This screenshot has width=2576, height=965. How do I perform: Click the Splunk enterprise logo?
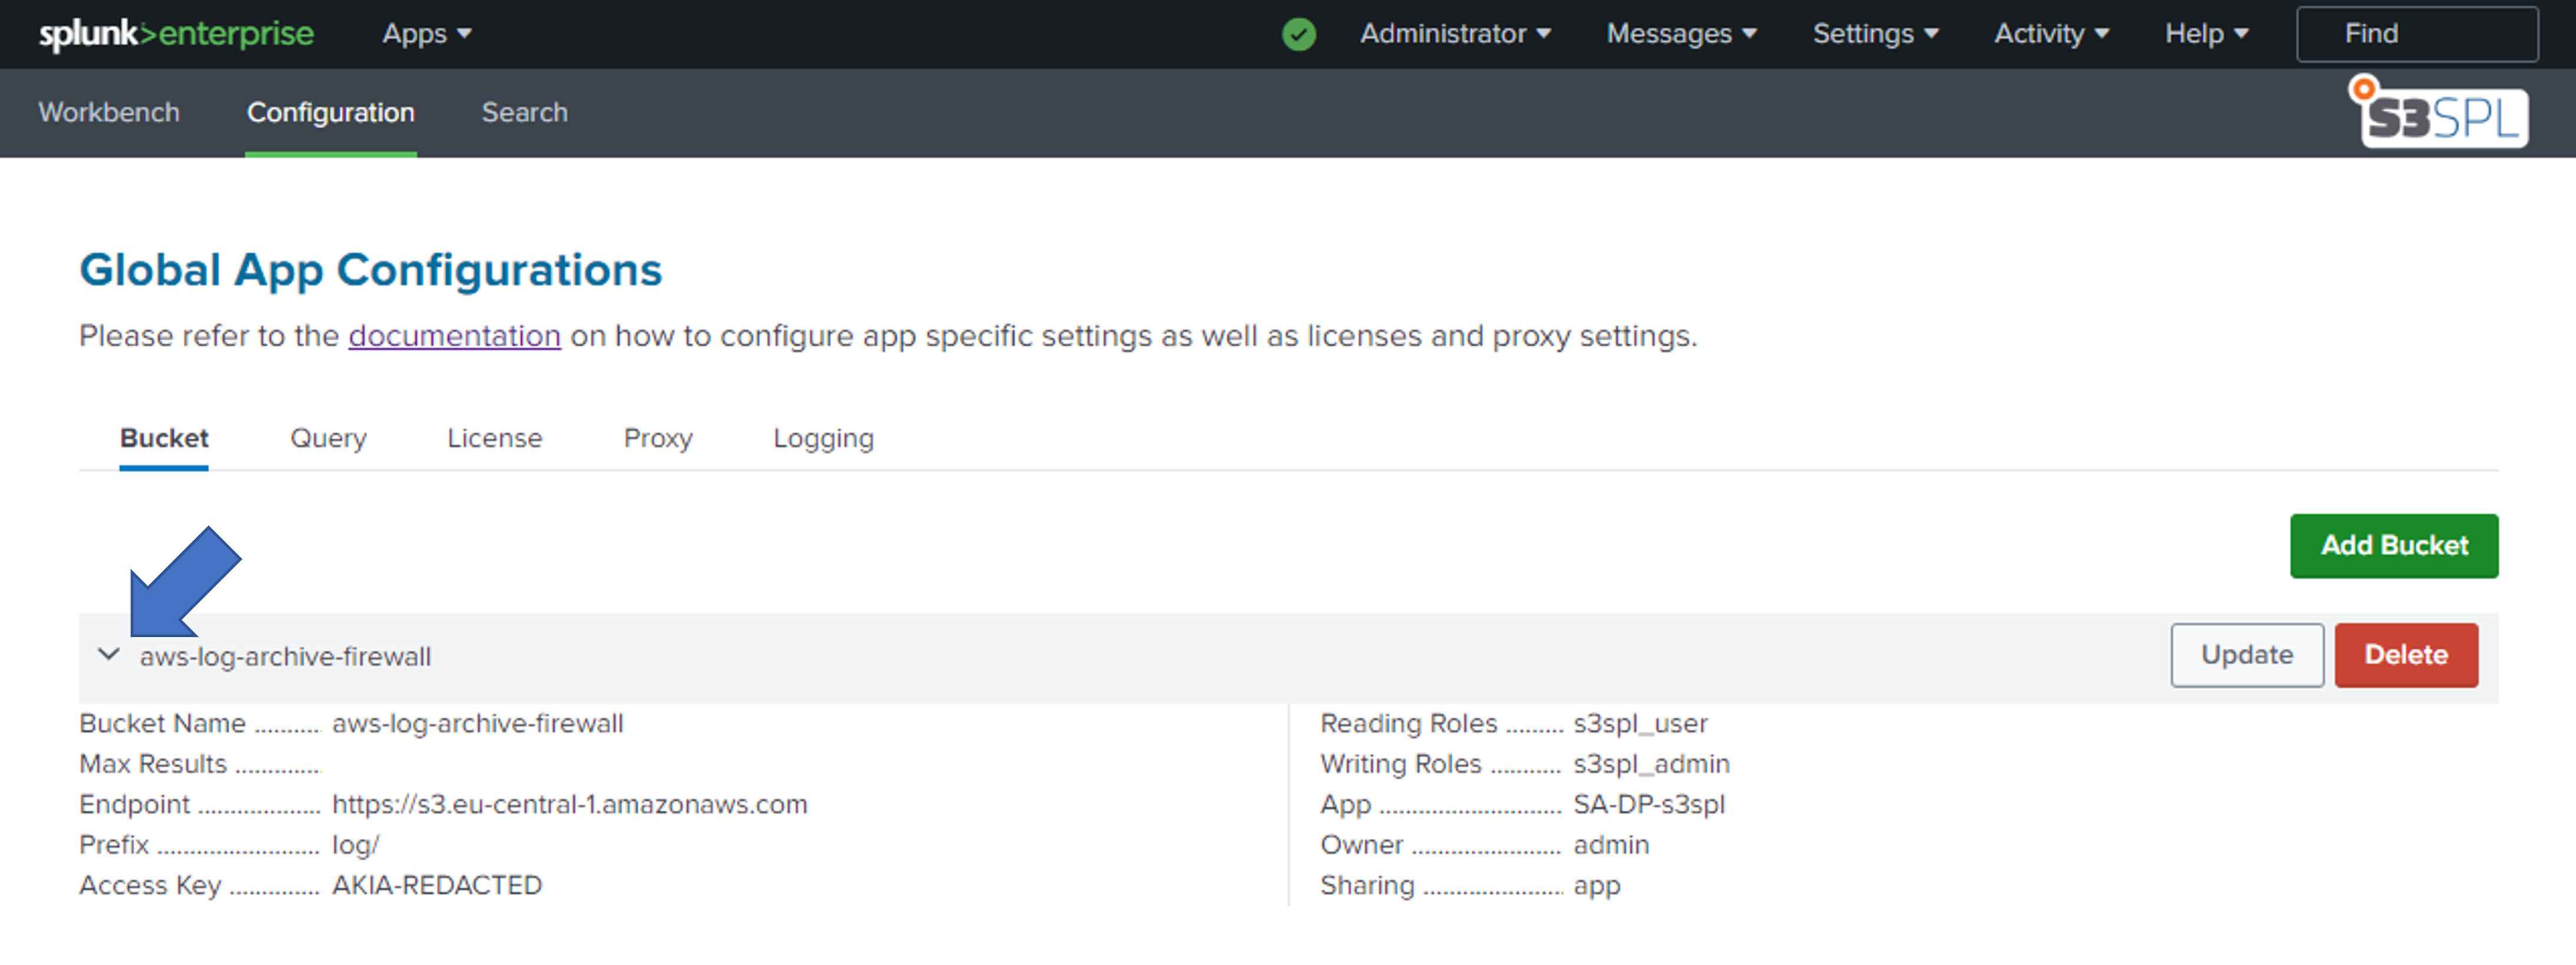pos(176,34)
